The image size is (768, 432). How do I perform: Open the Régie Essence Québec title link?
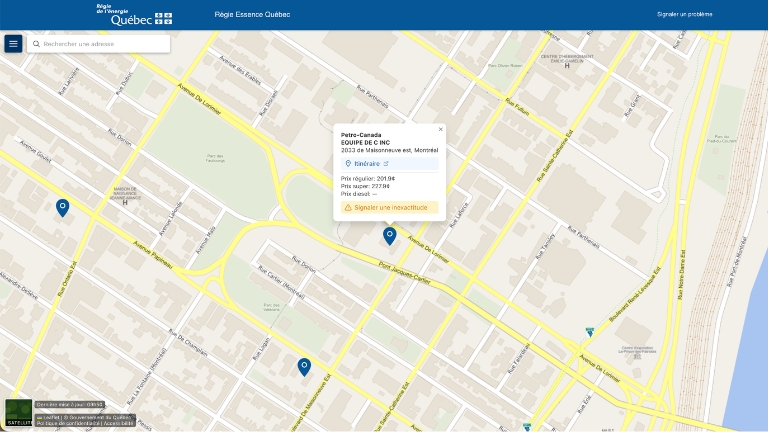point(252,15)
